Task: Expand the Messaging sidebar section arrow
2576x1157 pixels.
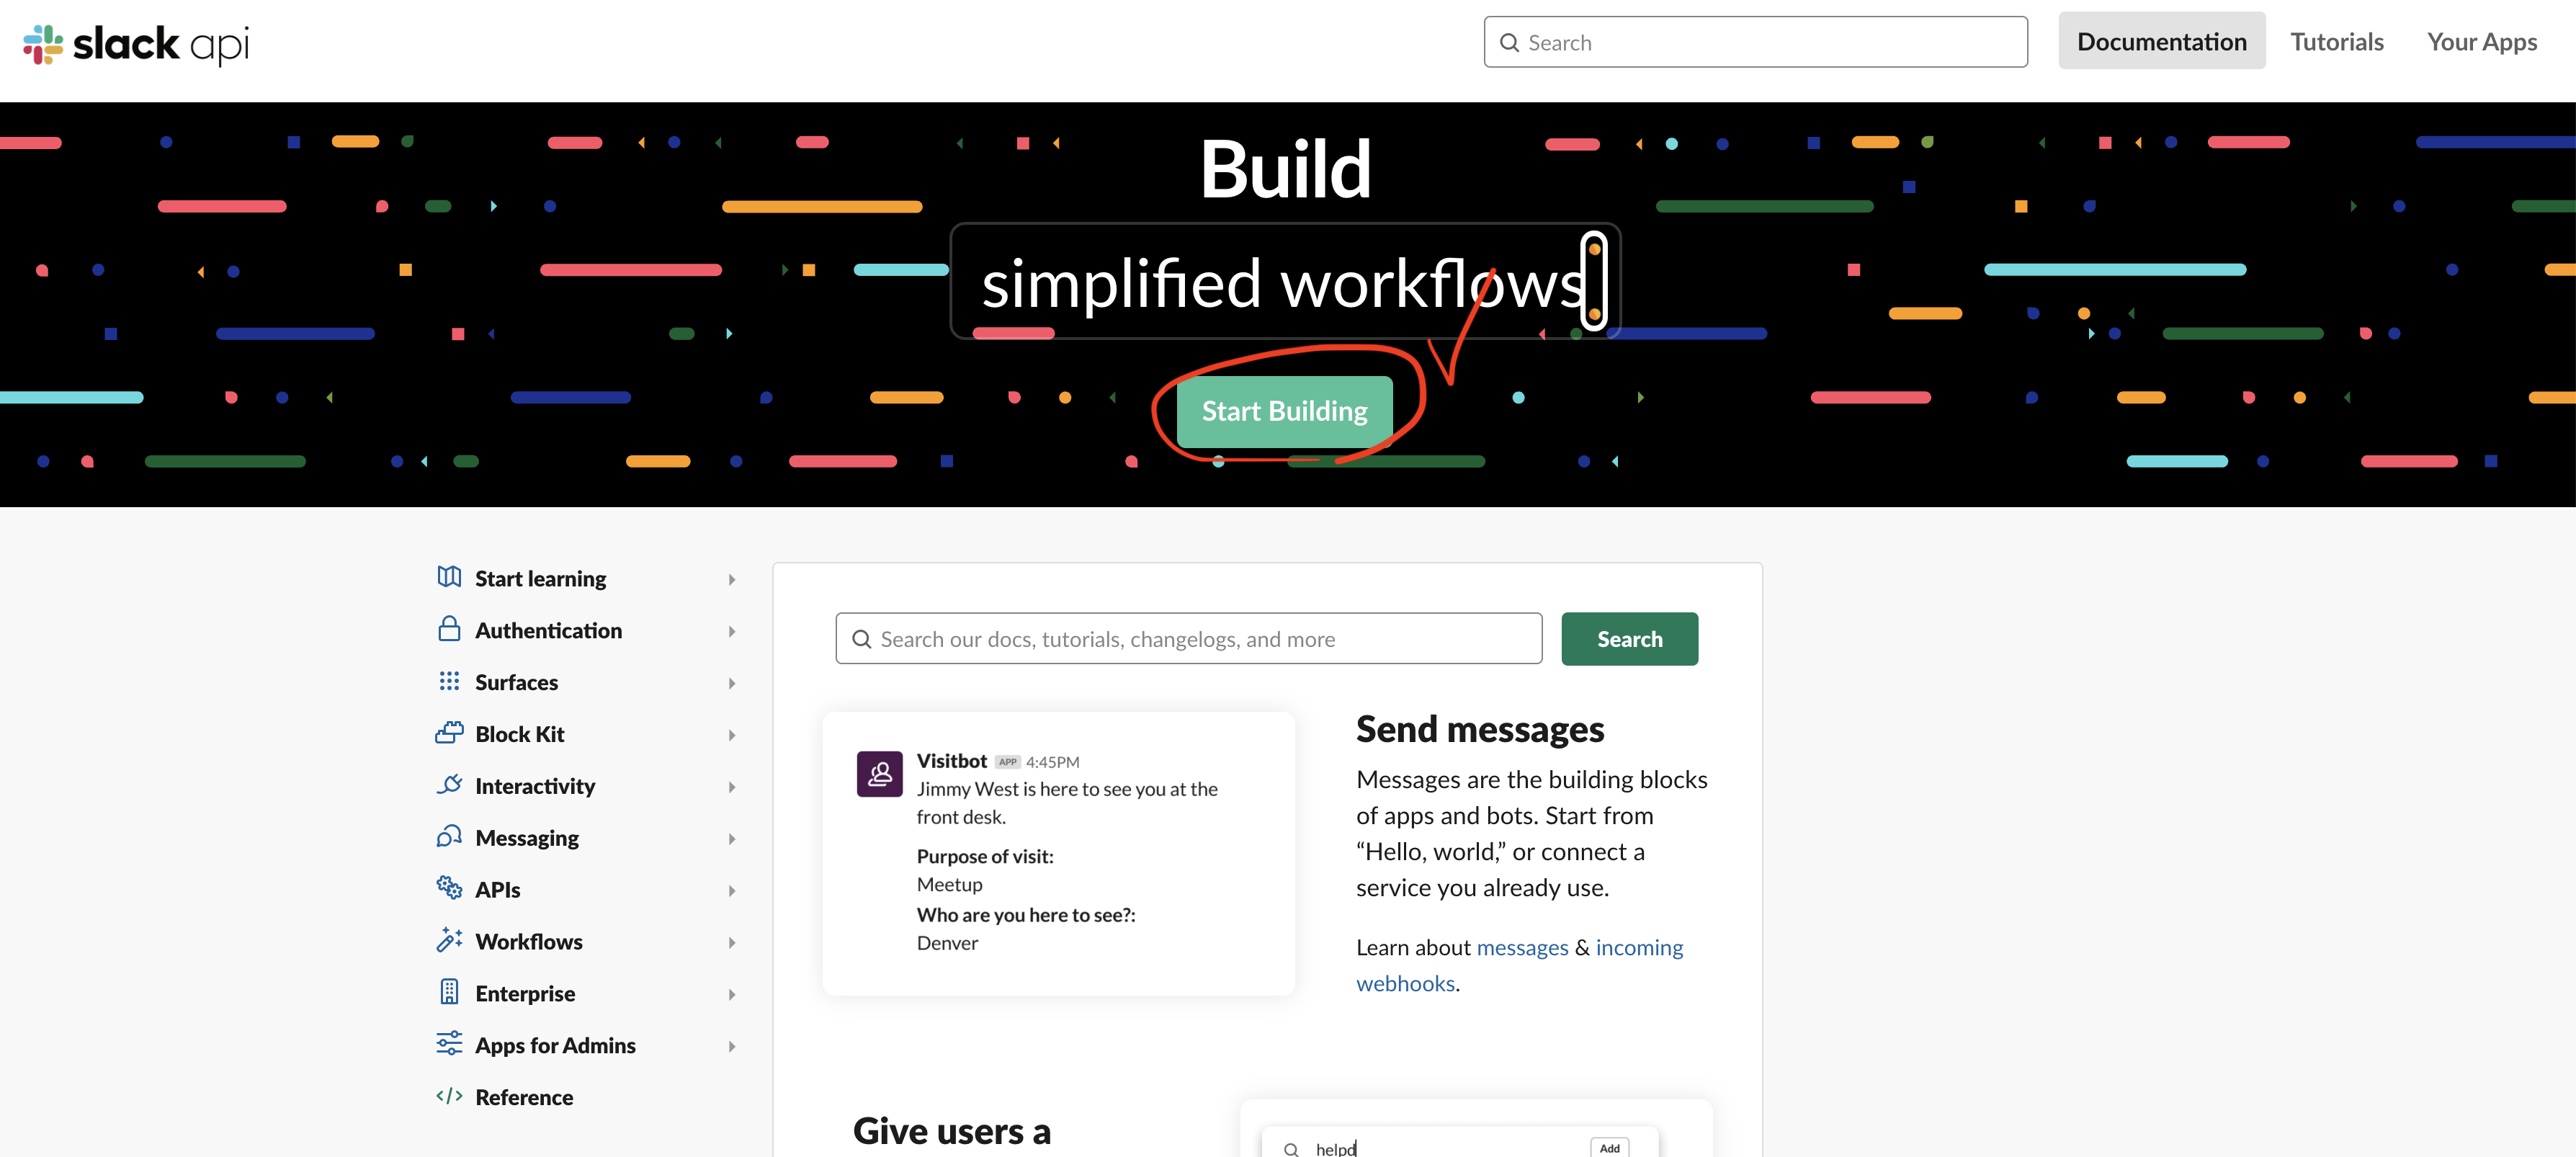Action: [x=732, y=839]
